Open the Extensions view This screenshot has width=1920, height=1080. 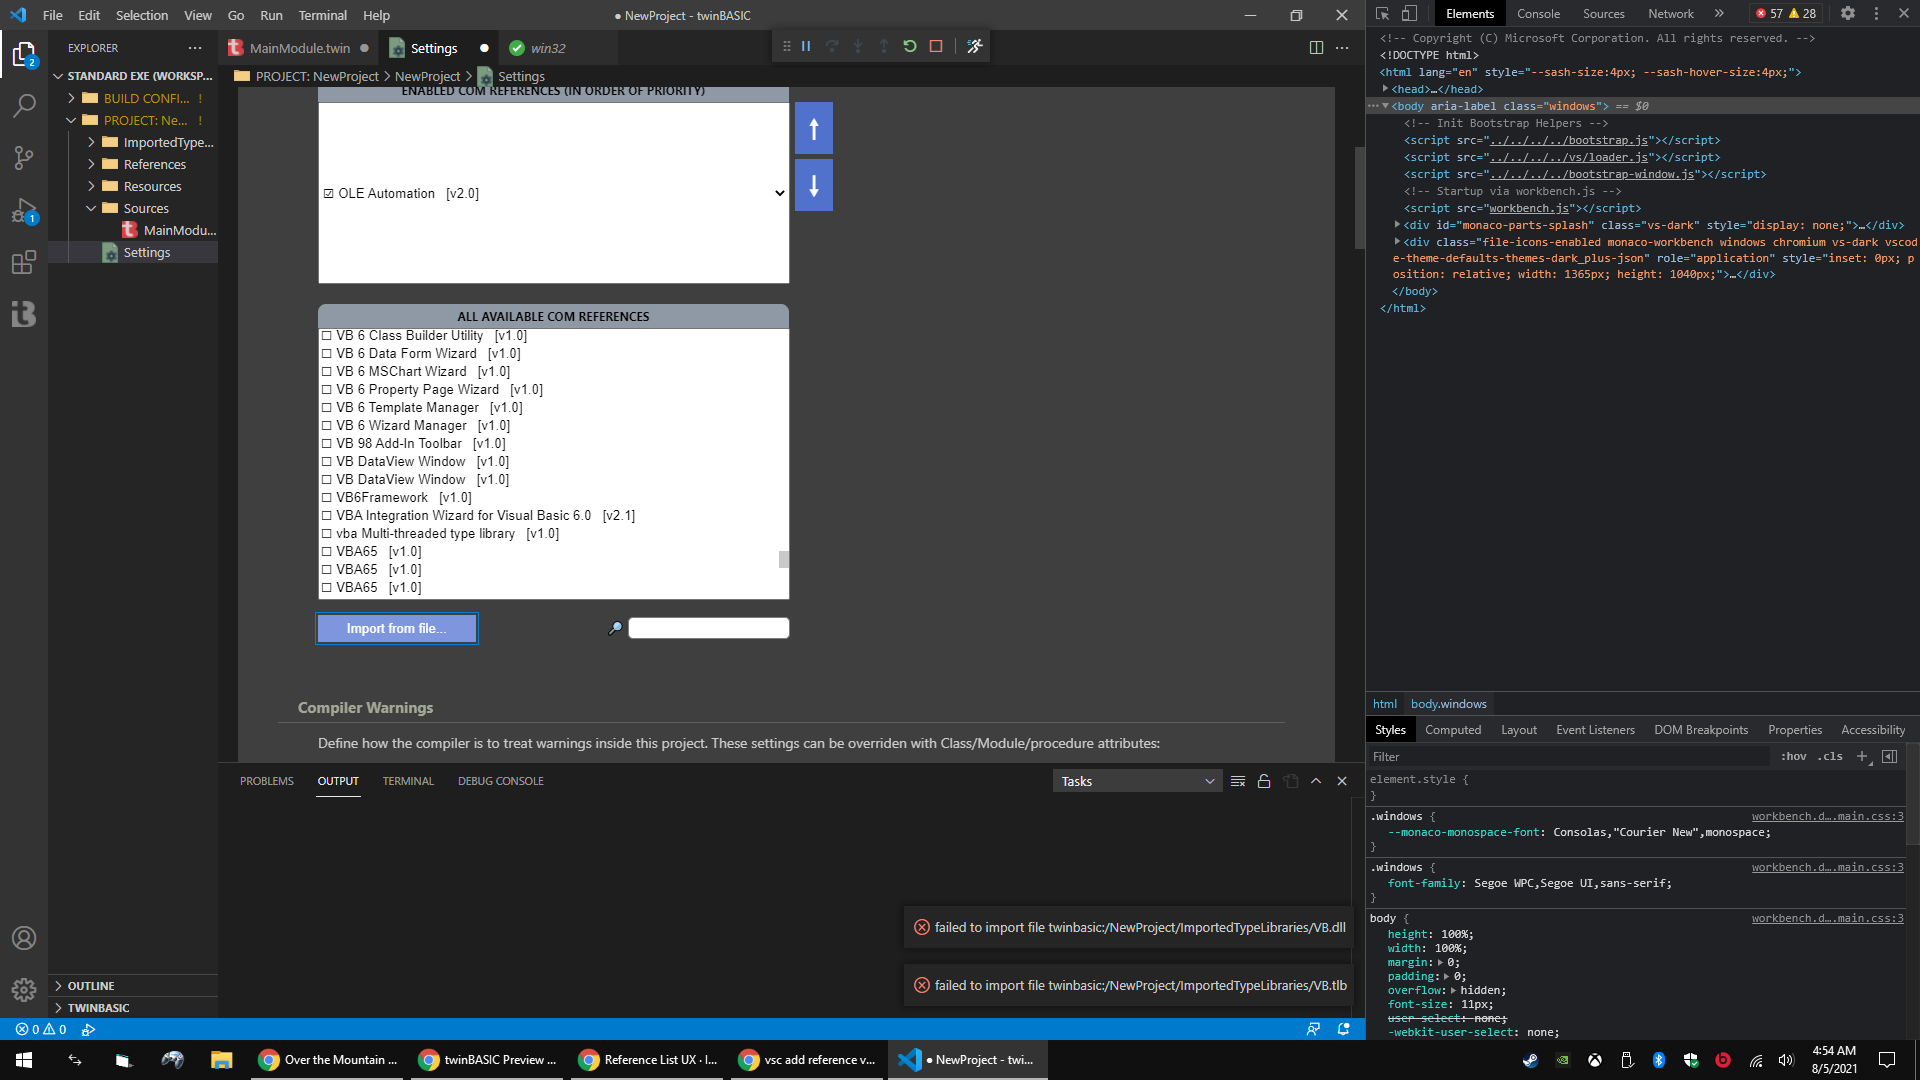pyautogui.click(x=24, y=263)
